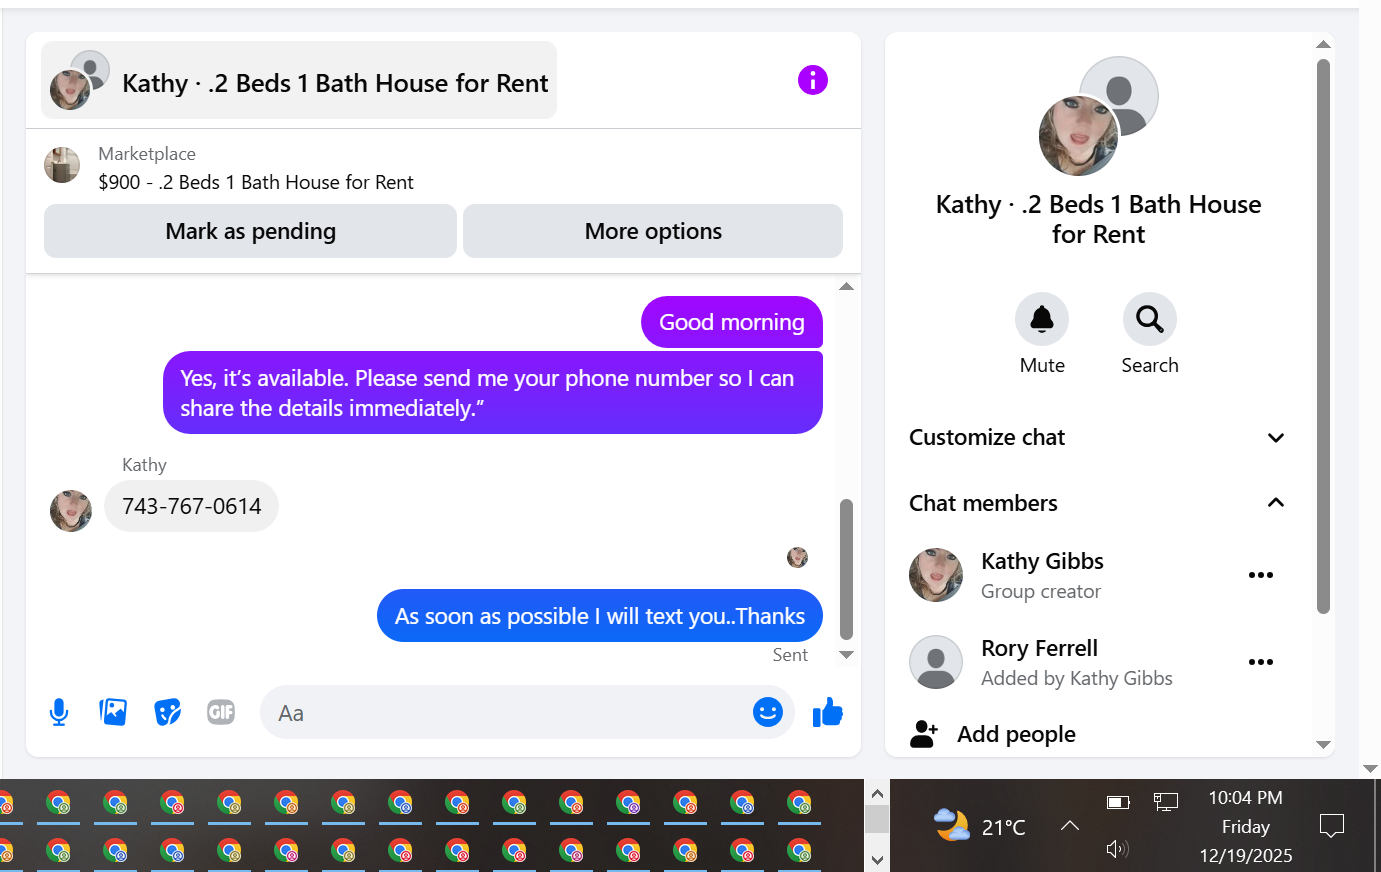This screenshot has height=872, width=1381.
Task: Open options menu for Kathy Gibbs
Action: 1261,575
